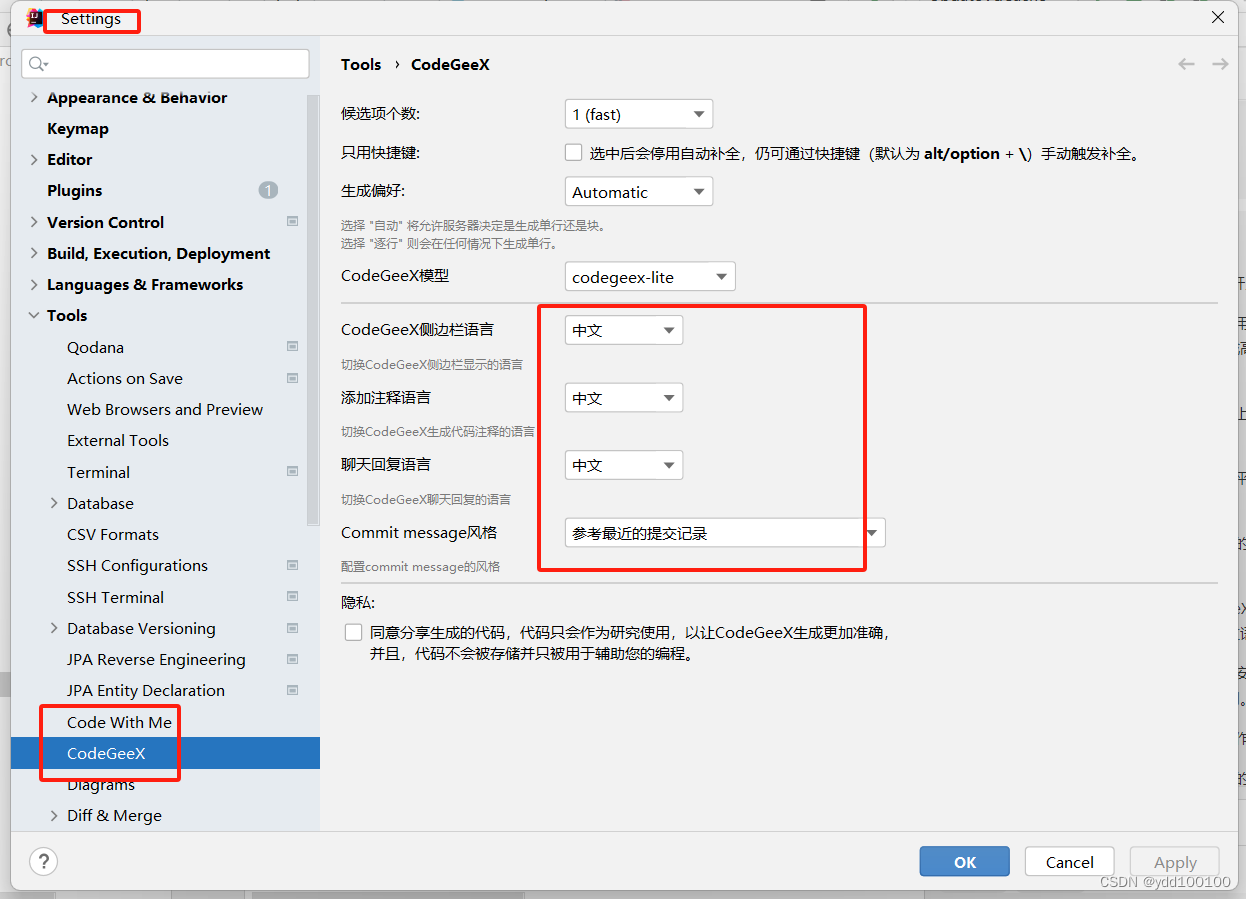Viewport: 1246px width, 899px height.
Task: Expand the Database Versioning subsection
Action: click(54, 628)
